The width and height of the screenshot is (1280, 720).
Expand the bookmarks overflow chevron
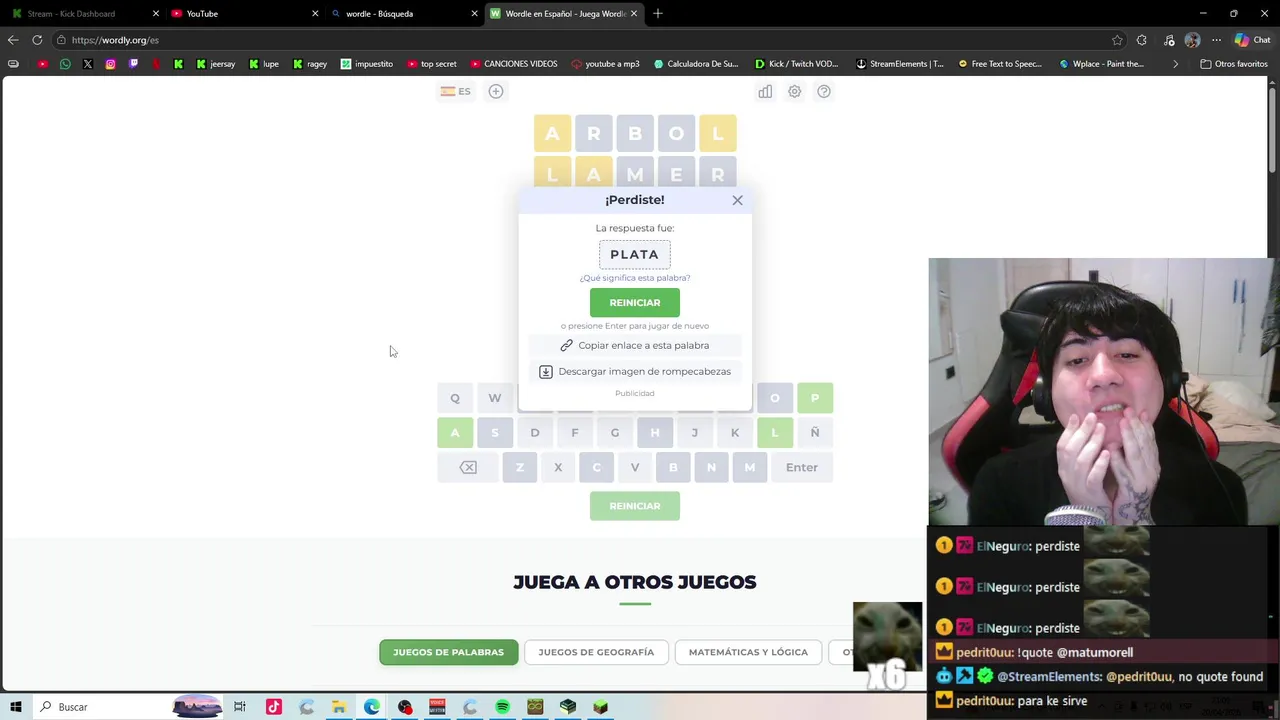(1175, 64)
